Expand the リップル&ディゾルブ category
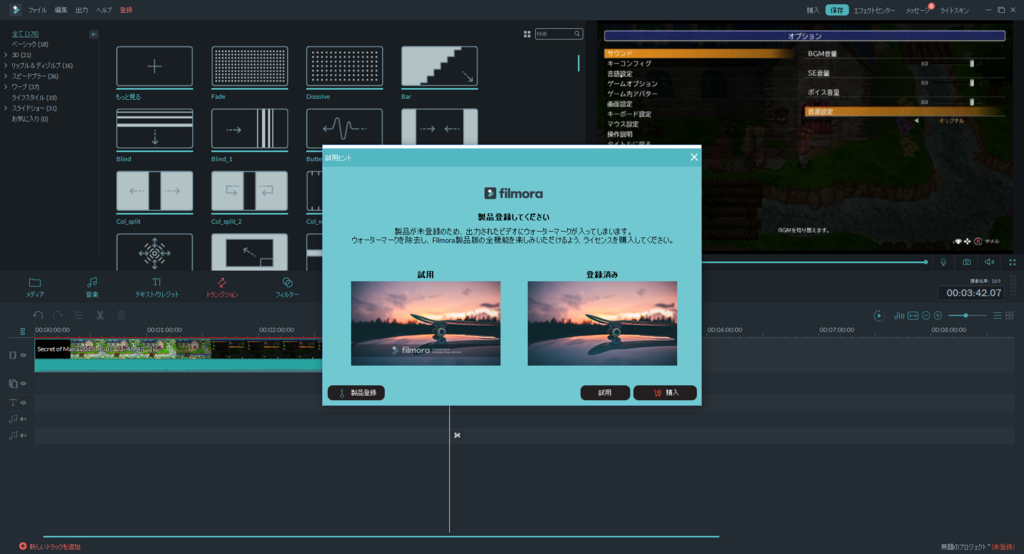Viewport: 1024px width, 554px height. click(6, 65)
